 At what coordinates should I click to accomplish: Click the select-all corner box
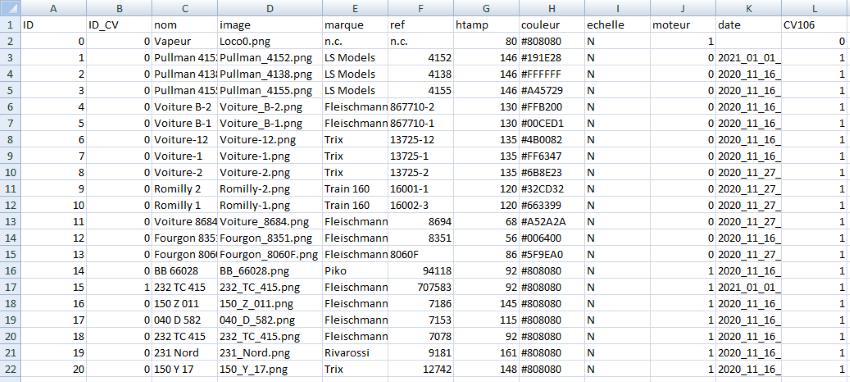point(10,8)
